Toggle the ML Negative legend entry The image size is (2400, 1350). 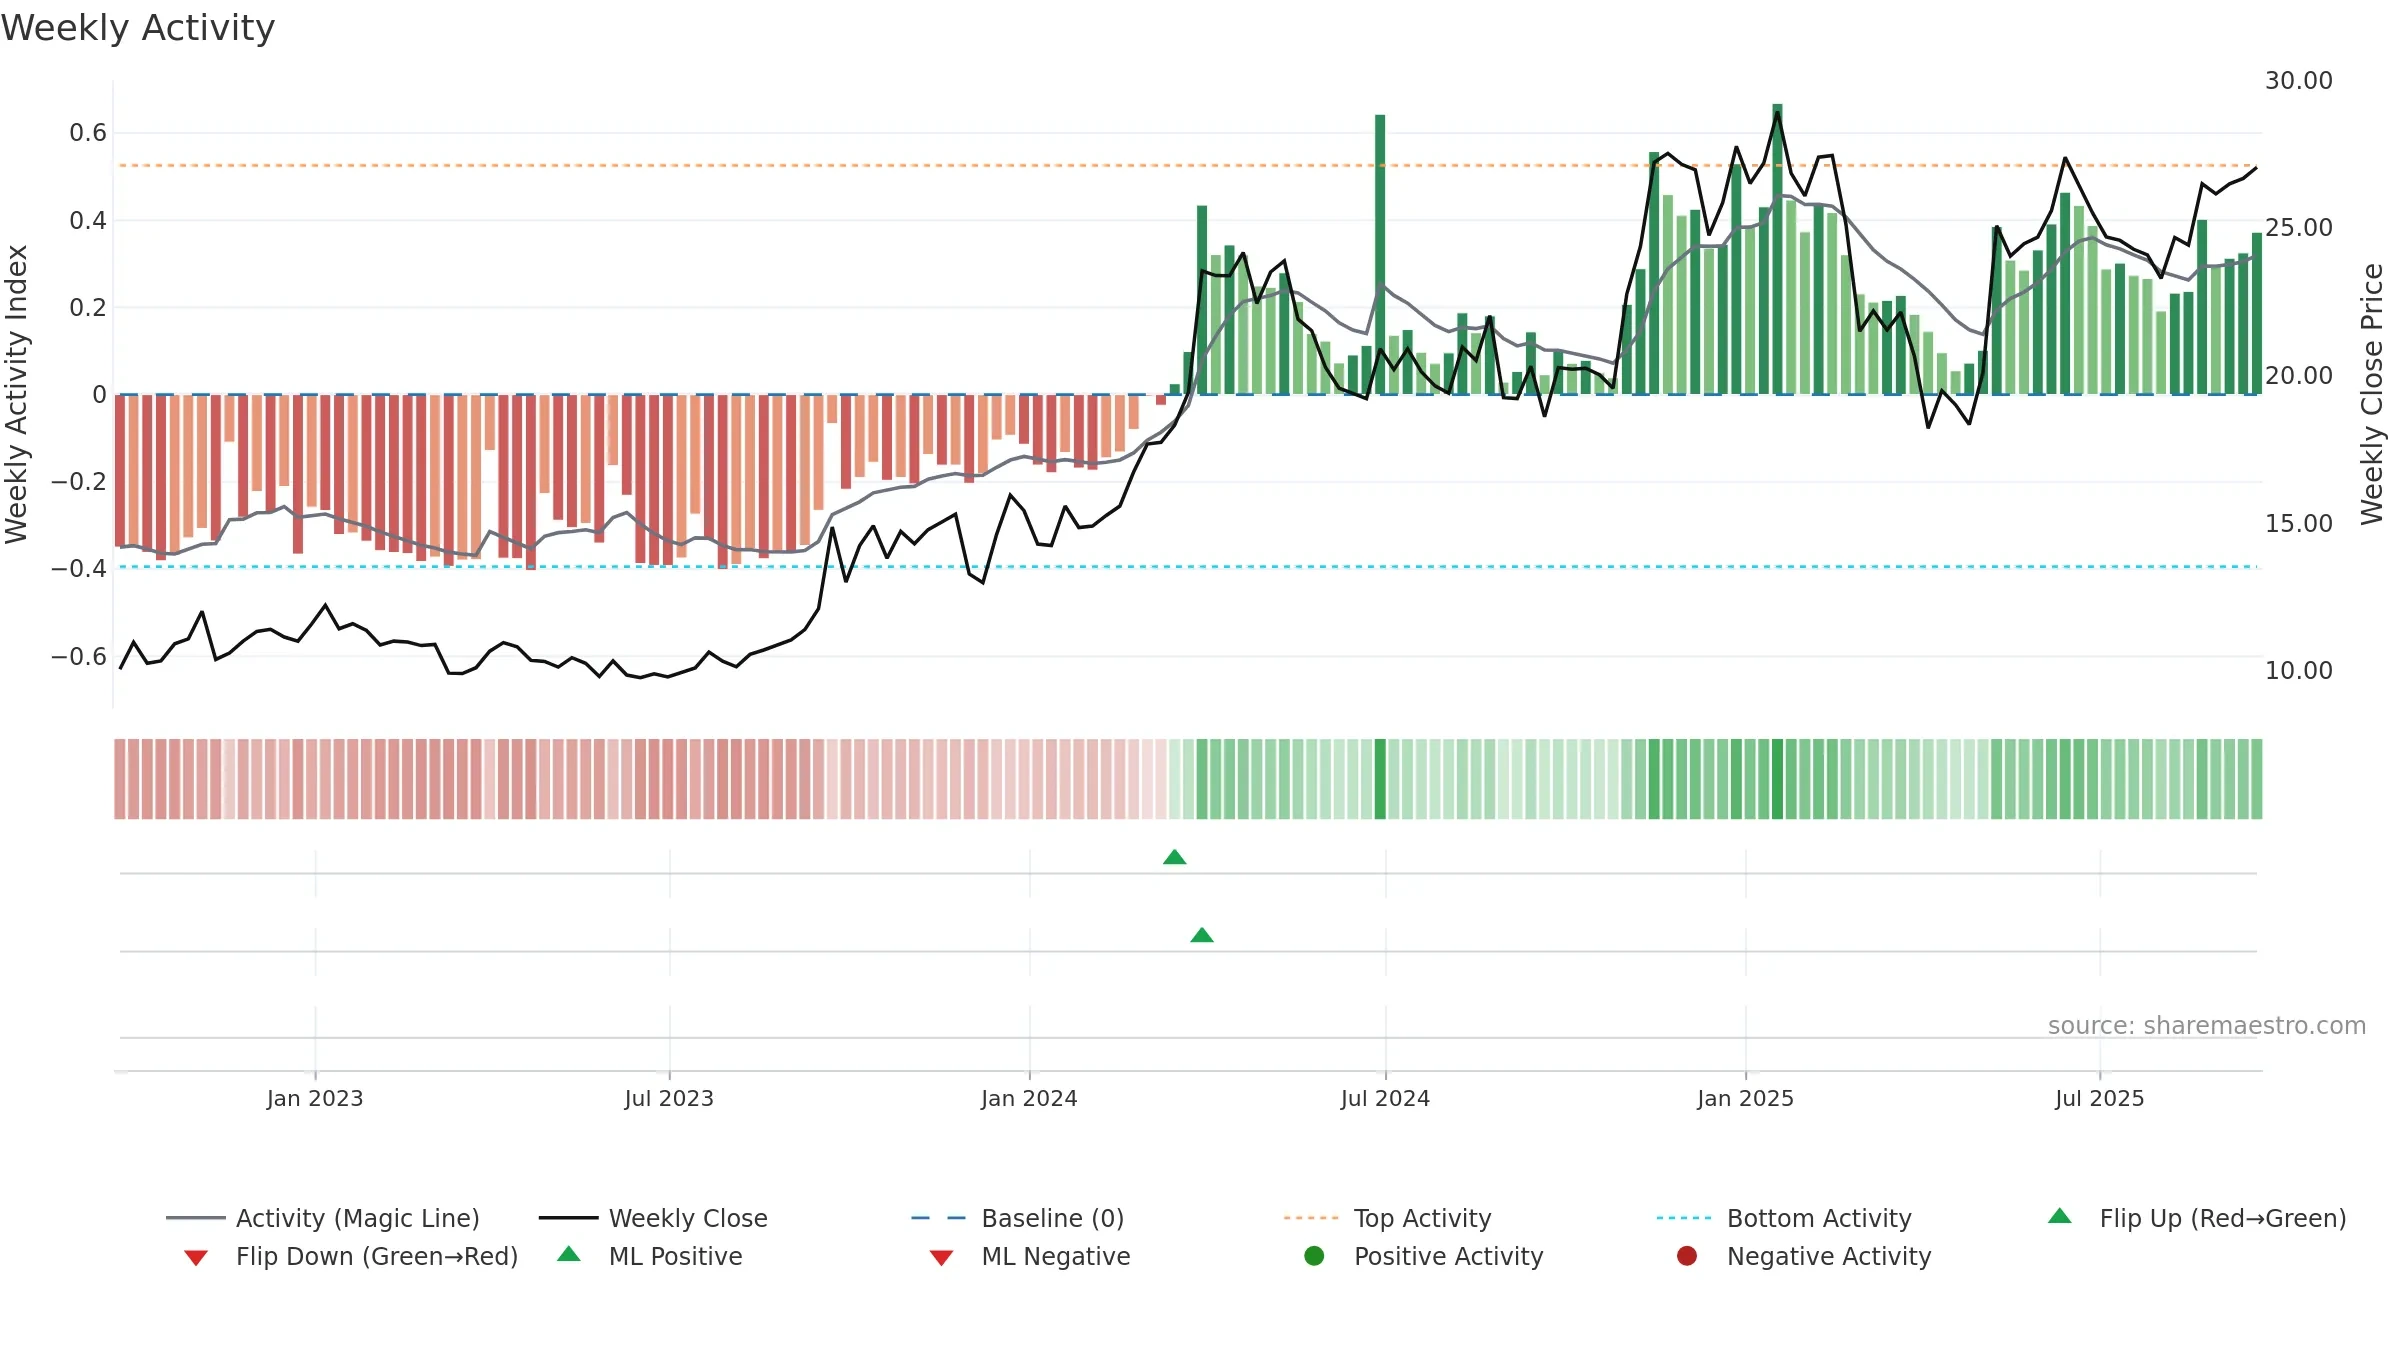tap(1030, 1256)
